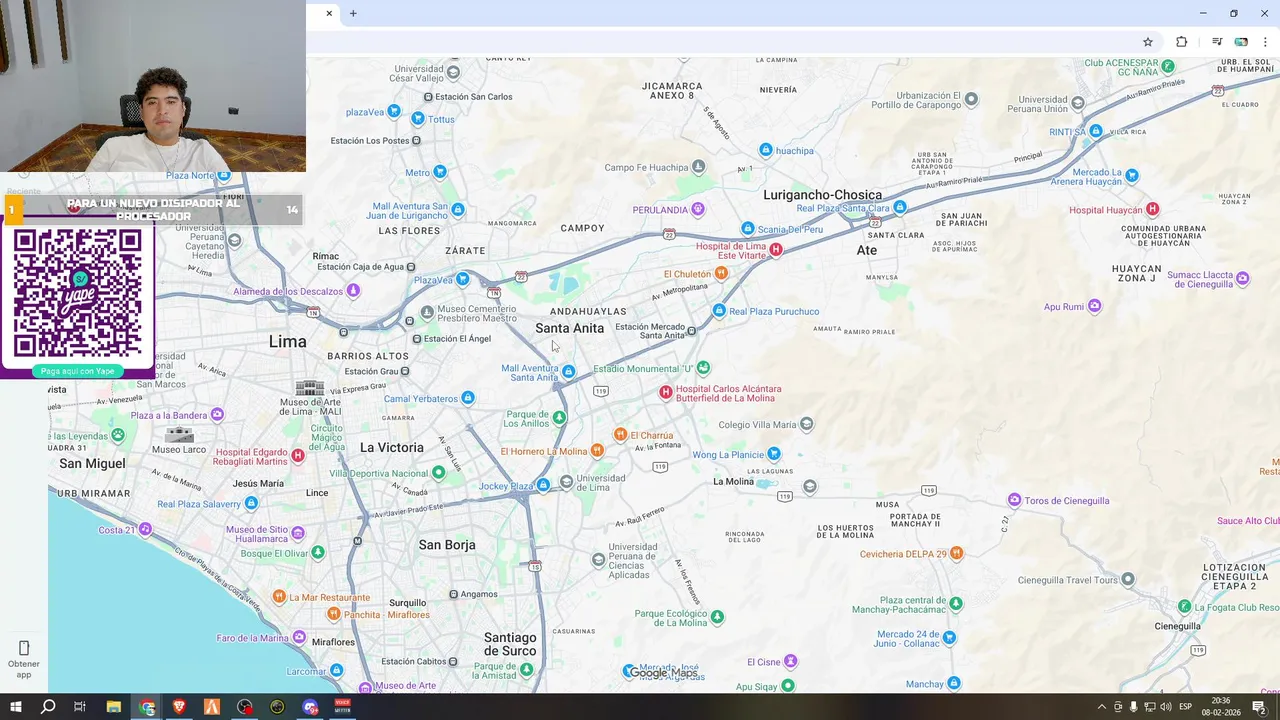Viewport: 1280px width, 720px height.
Task: Select the Camal Yerbateros shopping pin
Action: [x=468, y=398]
